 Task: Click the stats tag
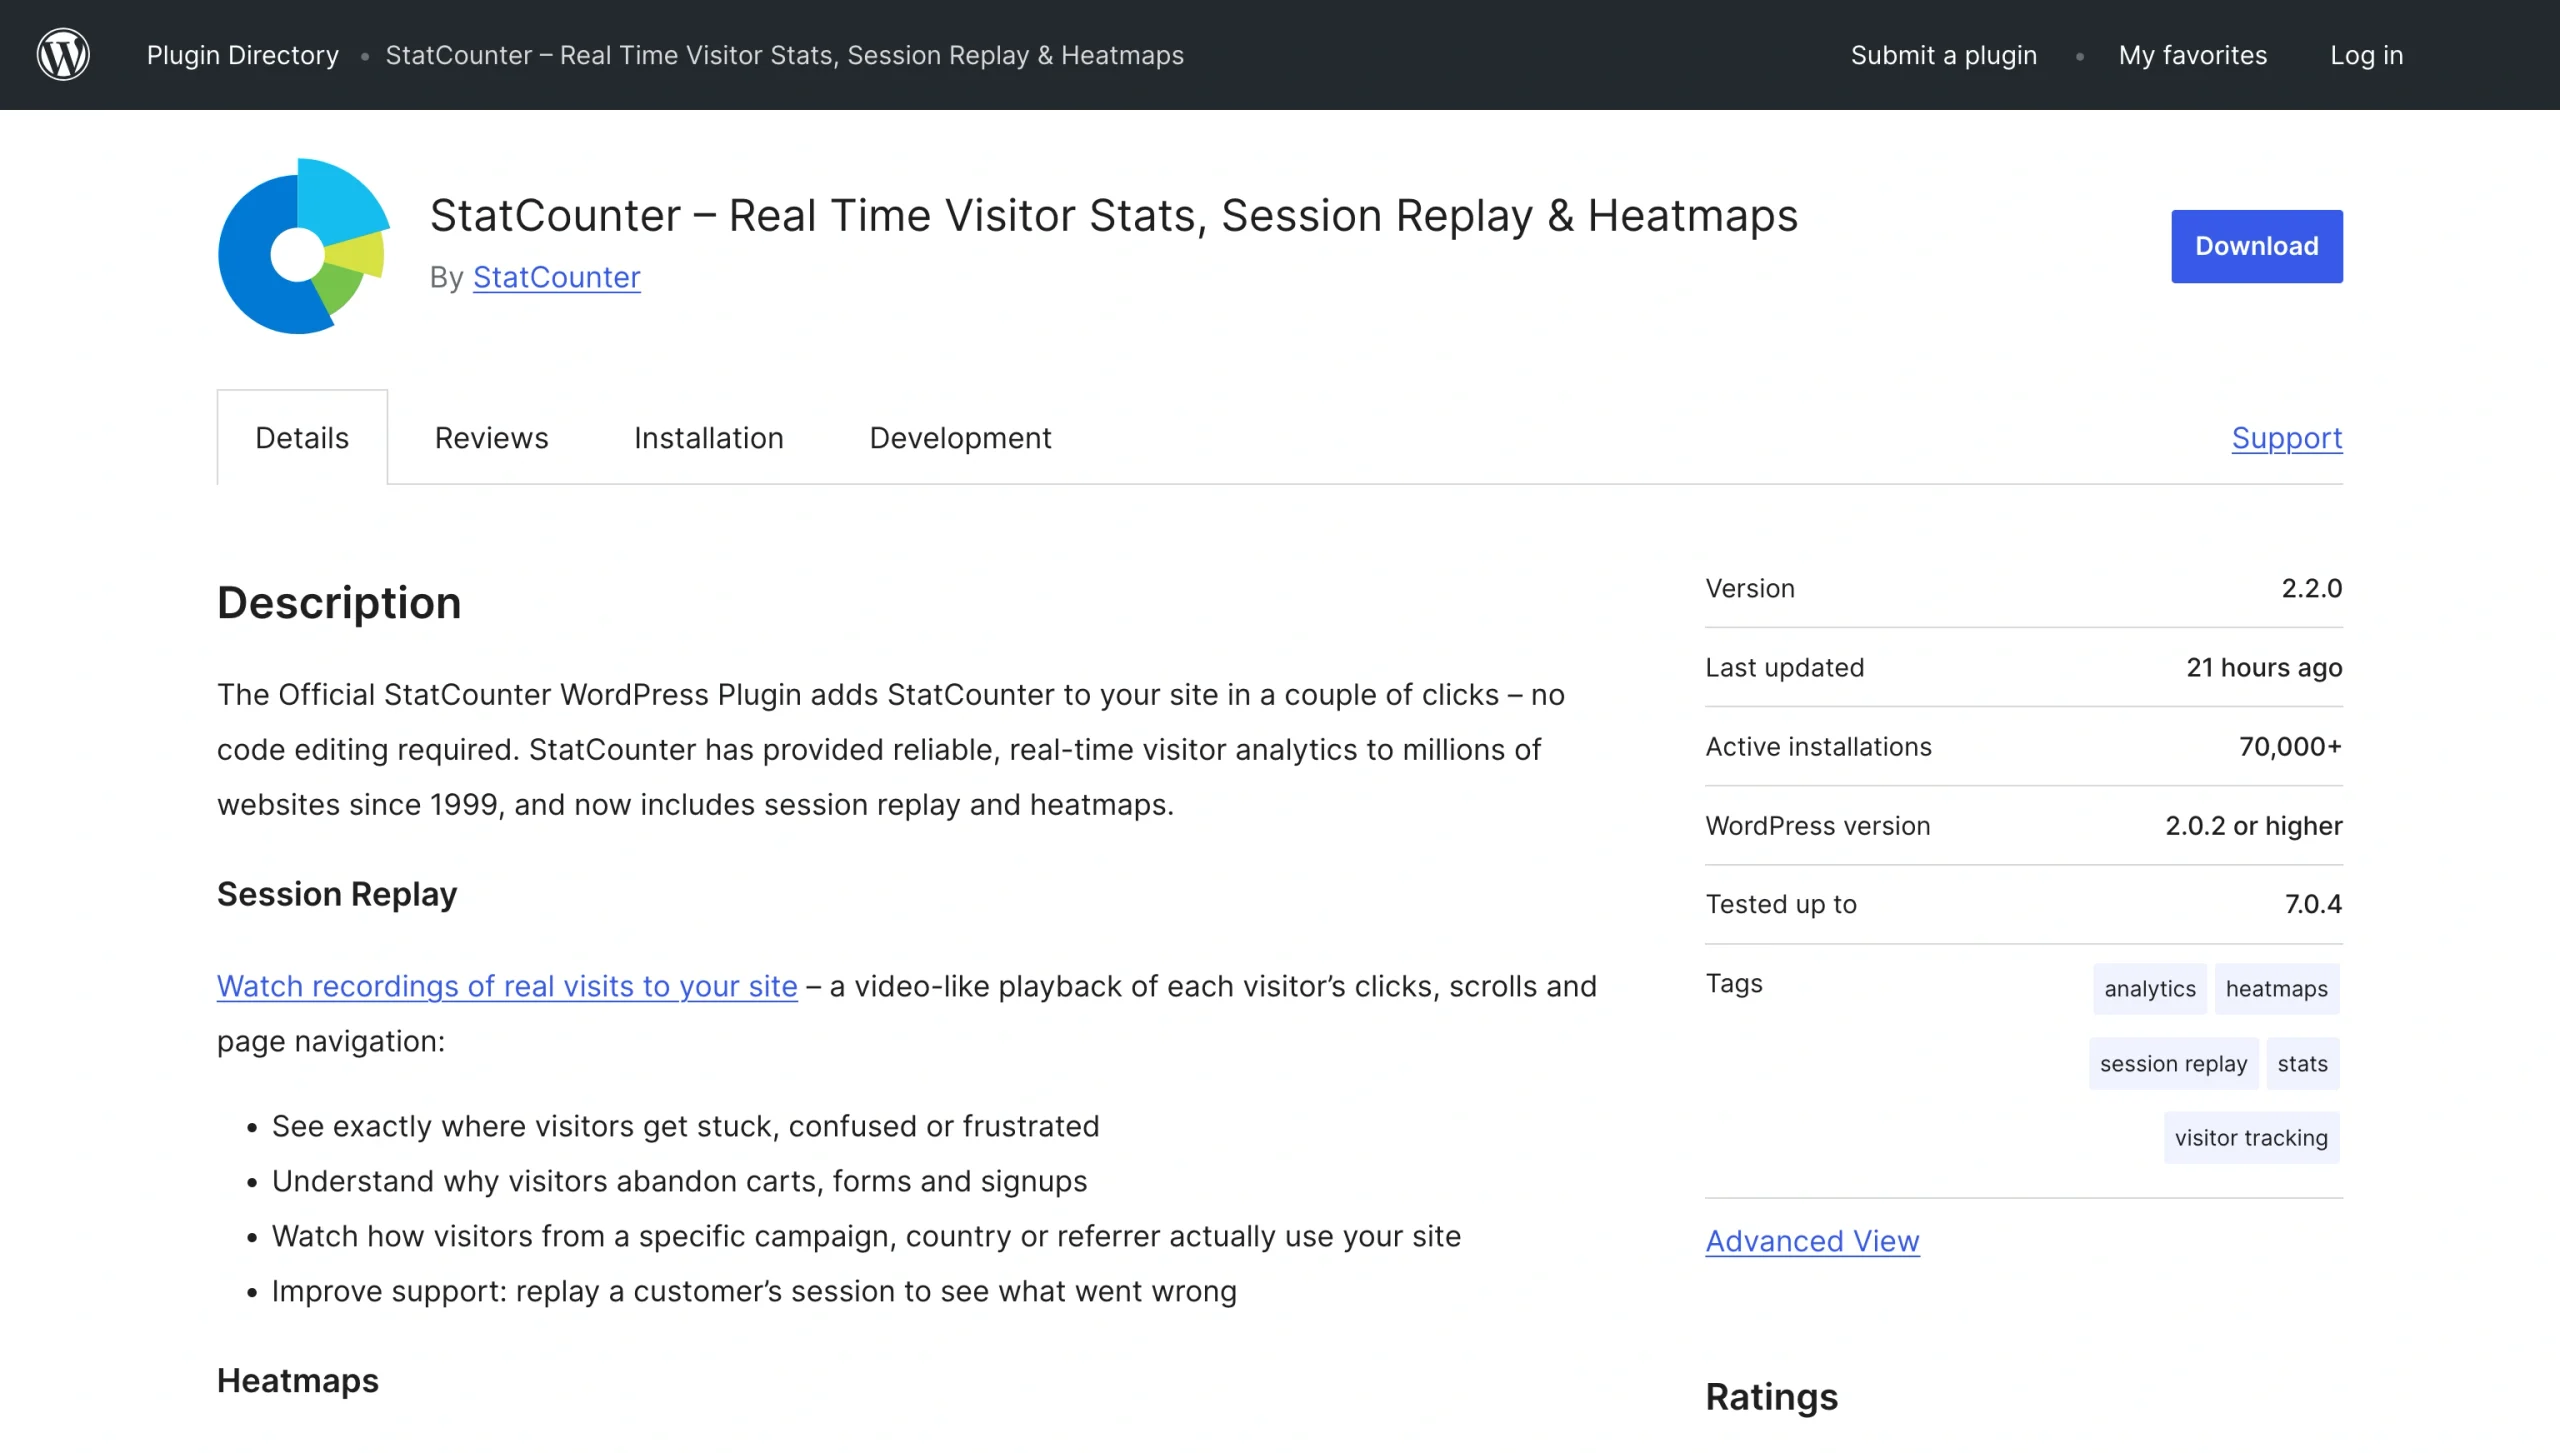click(x=2302, y=1064)
